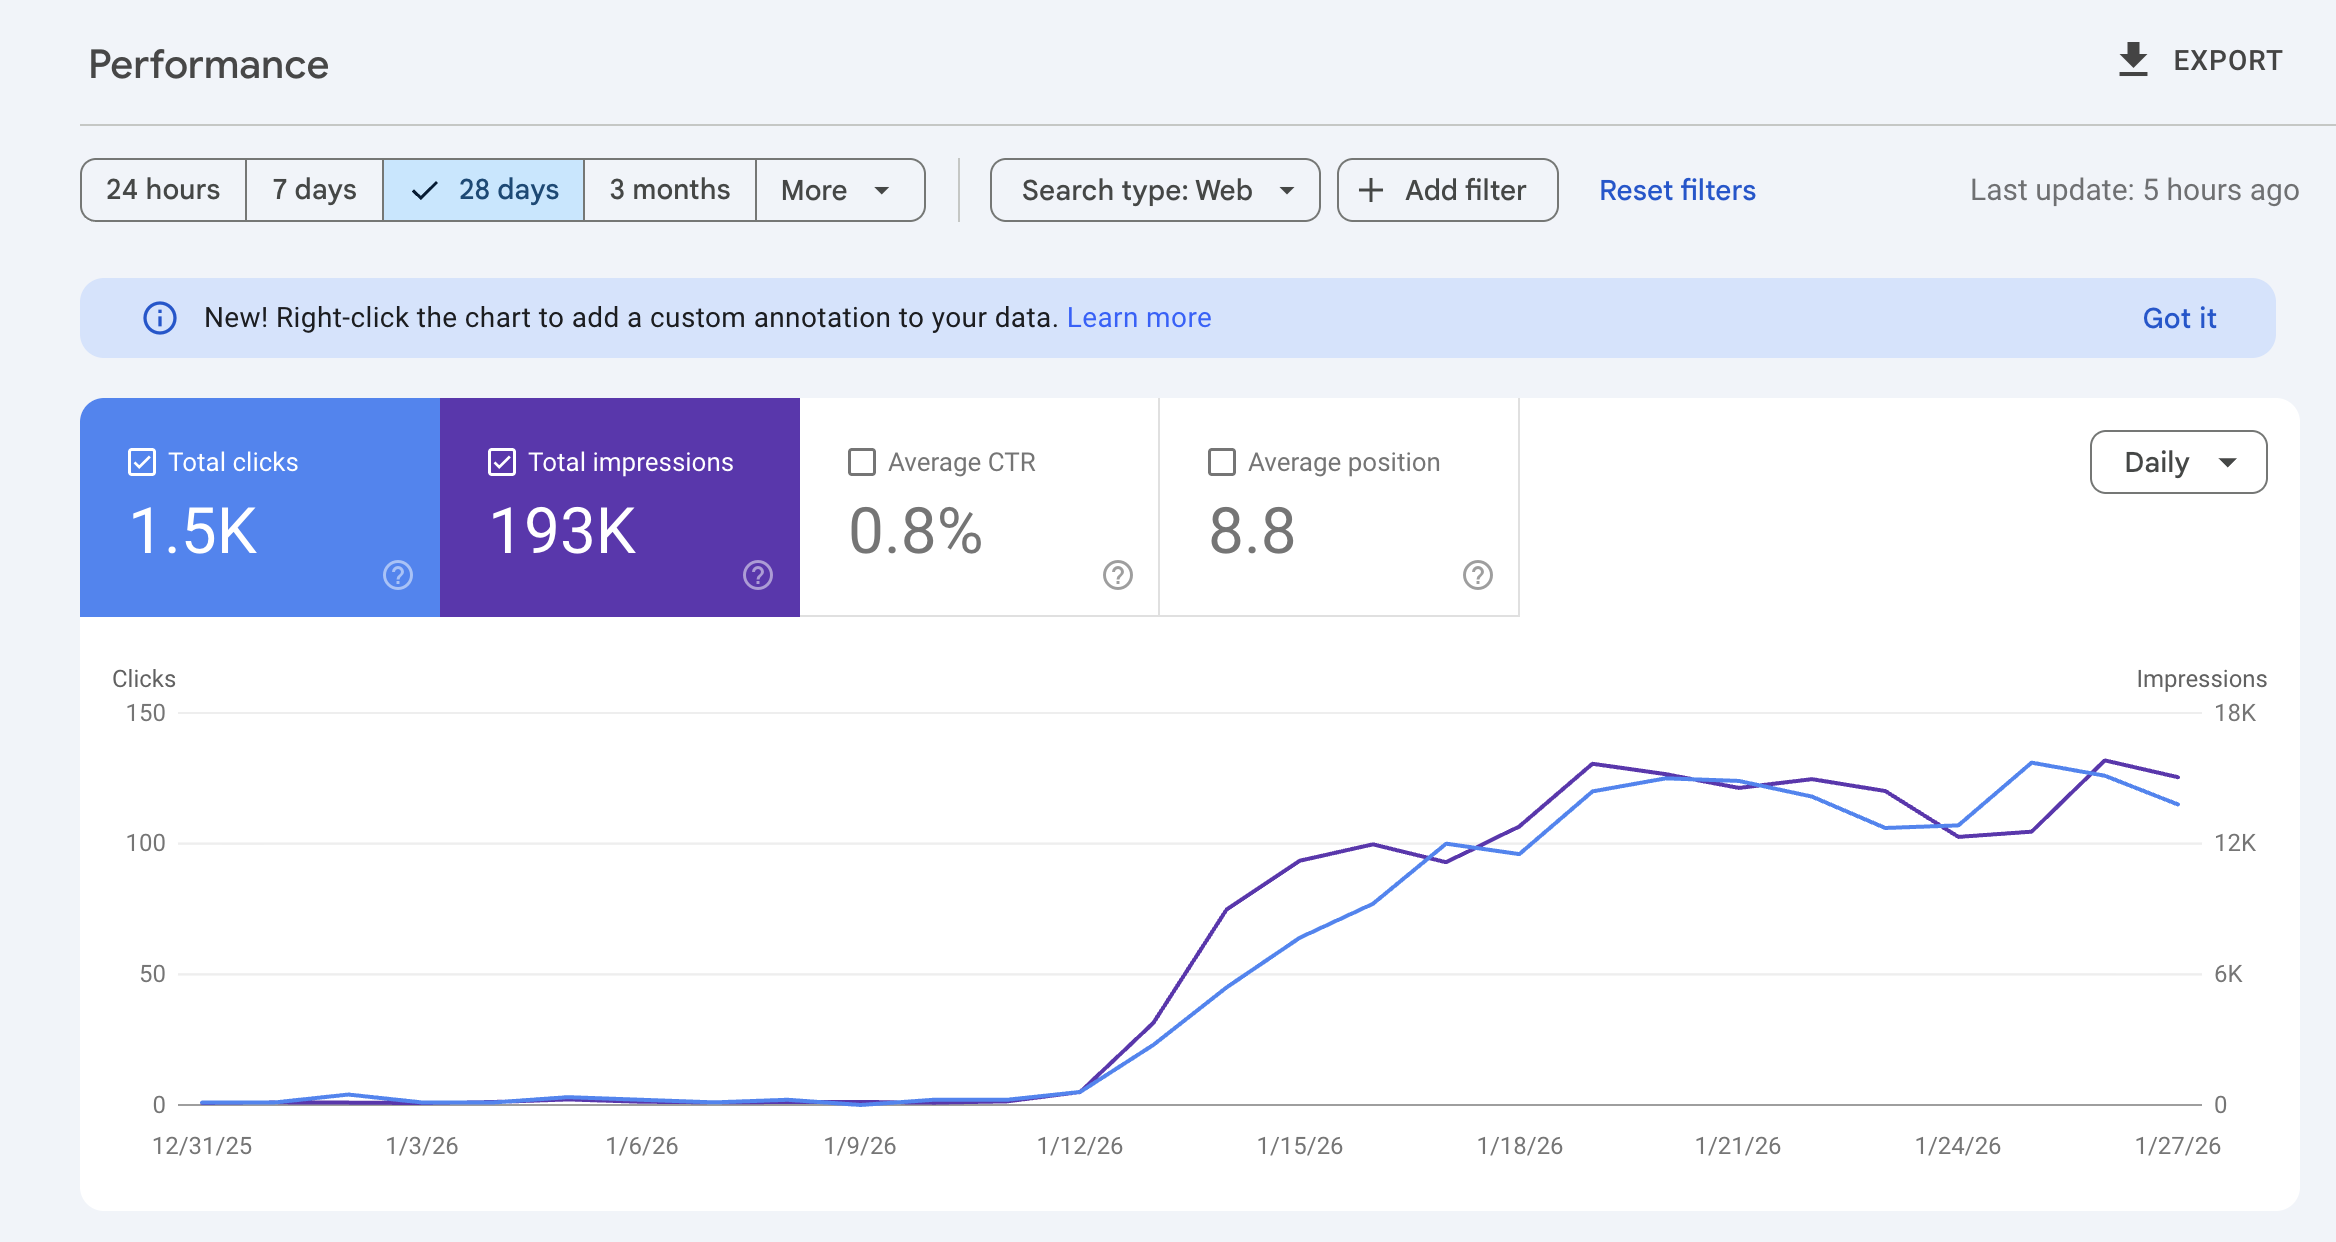Enable the Average CTR checkbox
2336x1242 pixels.
[861, 461]
